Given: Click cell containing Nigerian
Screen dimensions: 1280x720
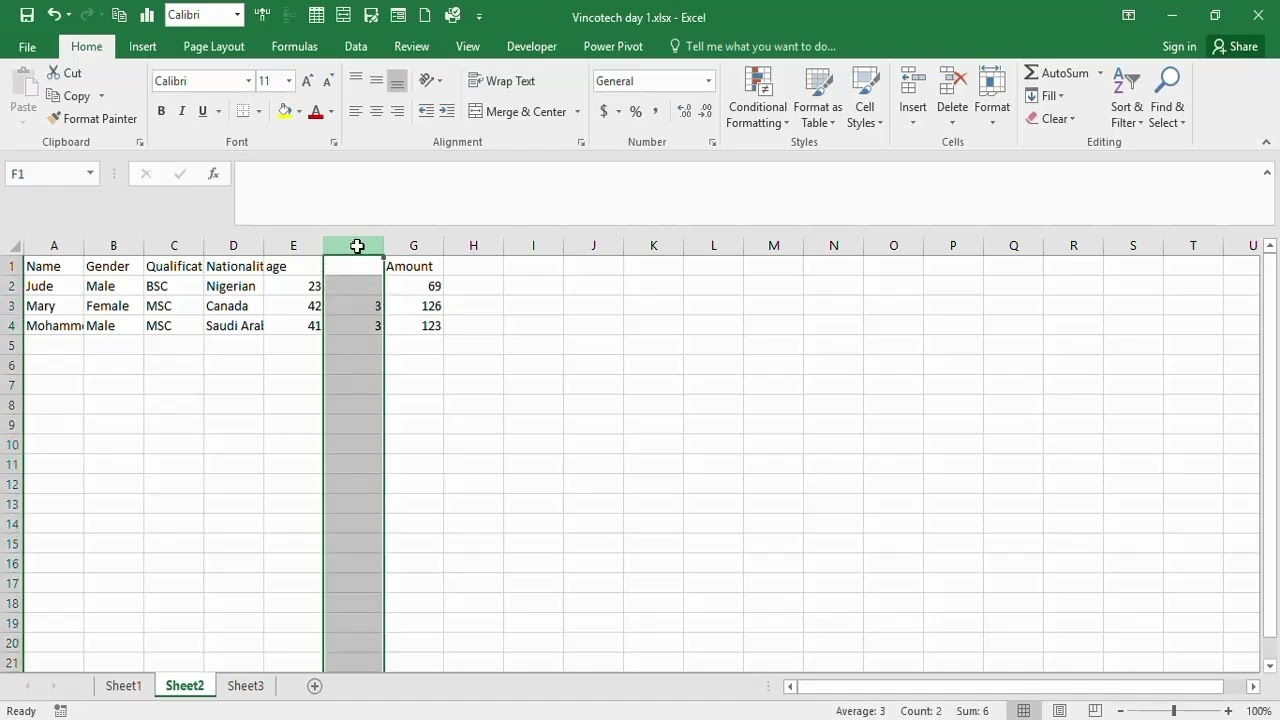Looking at the screenshot, I should pyautogui.click(x=233, y=286).
